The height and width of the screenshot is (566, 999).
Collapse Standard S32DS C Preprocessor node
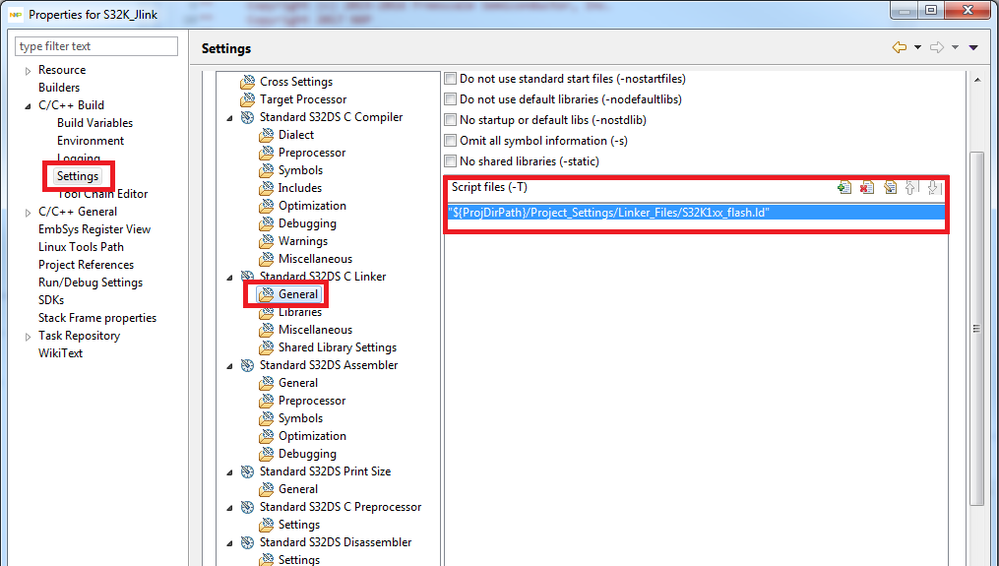[229, 507]
